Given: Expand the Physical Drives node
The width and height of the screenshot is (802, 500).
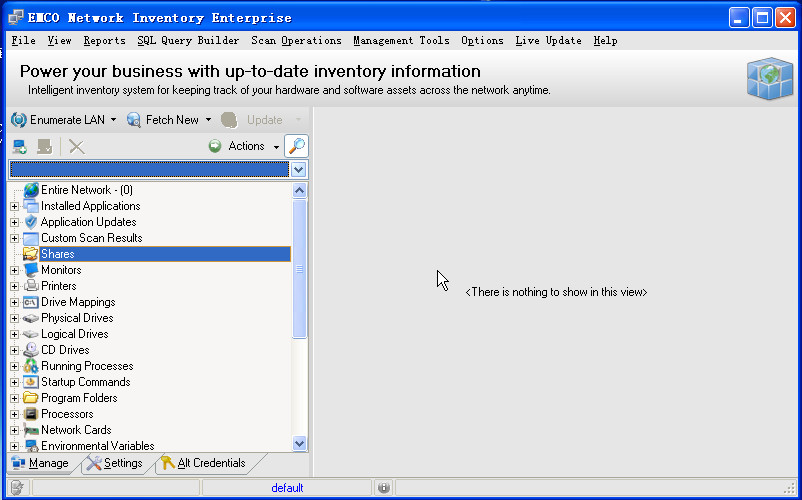Looking at the screenshot, I should pos(14,319).
